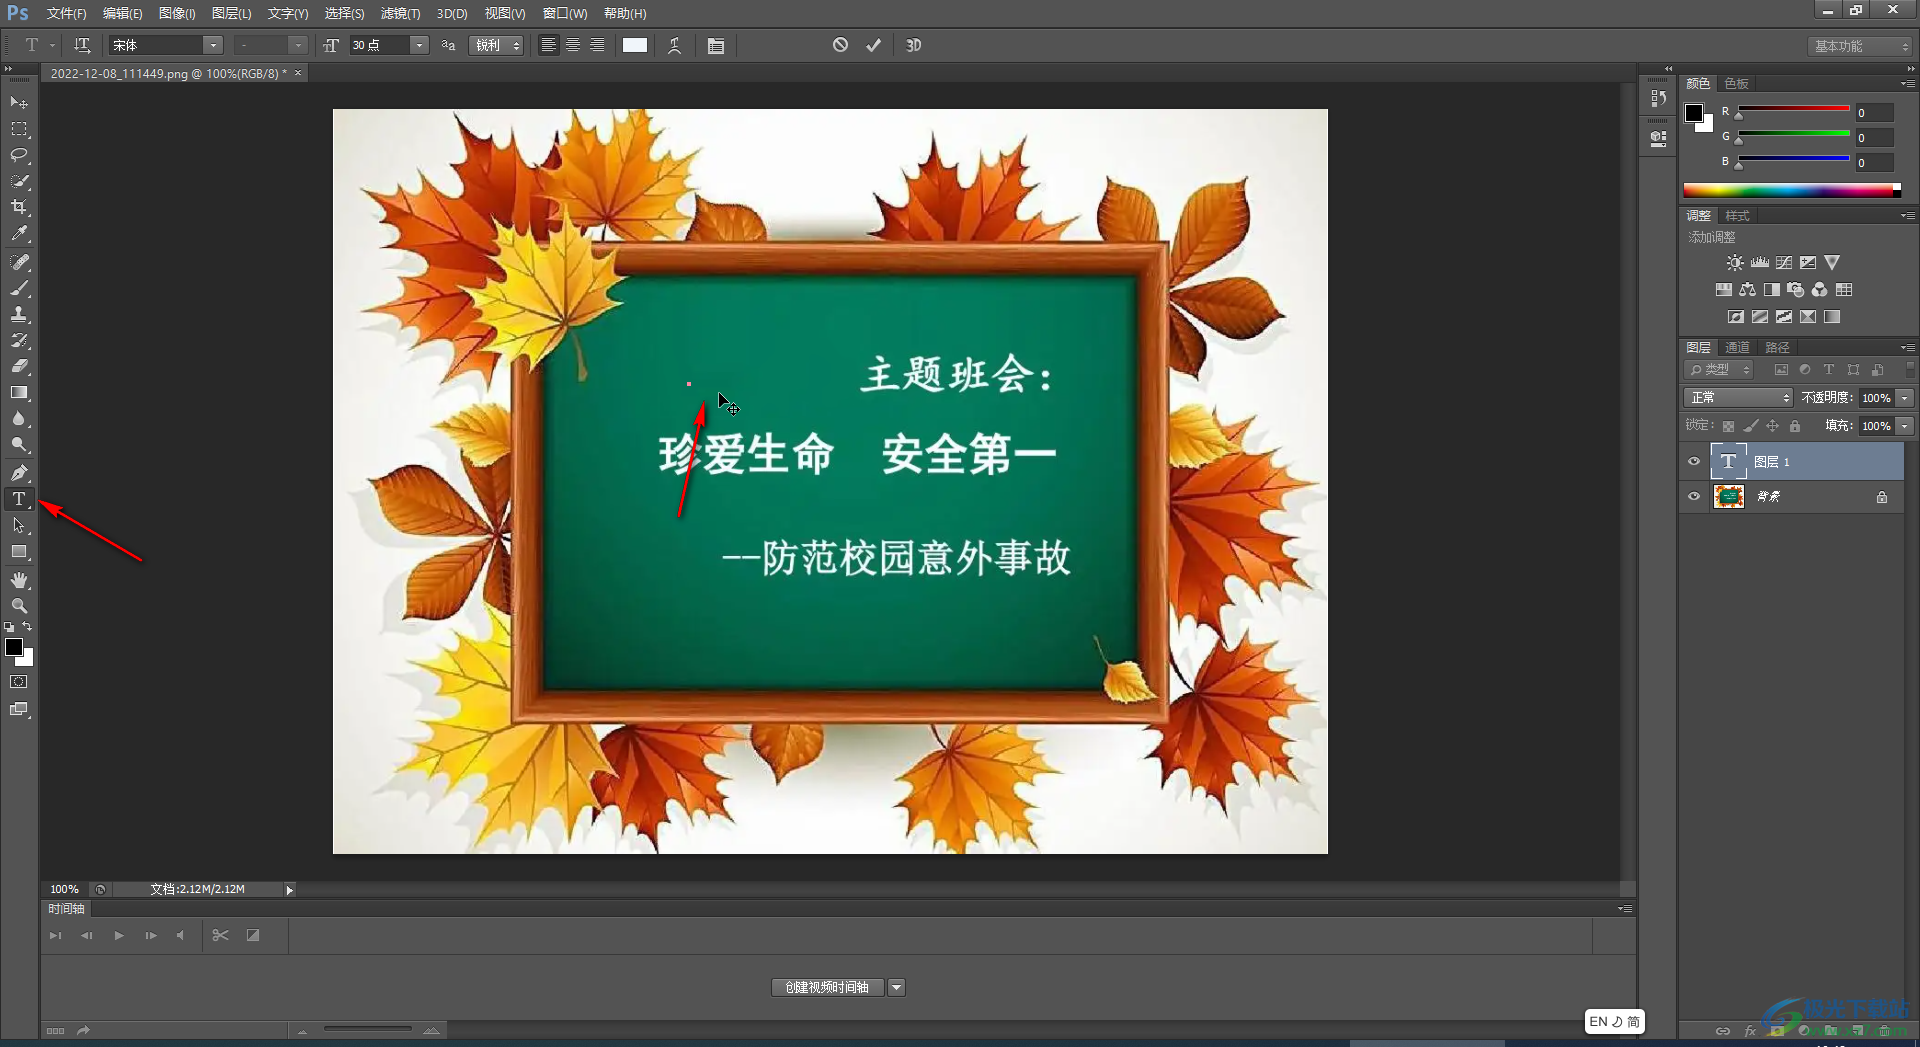Select the Rectangle shape tool
This screenshot has height=1047, width=1920.
[19, 552]
